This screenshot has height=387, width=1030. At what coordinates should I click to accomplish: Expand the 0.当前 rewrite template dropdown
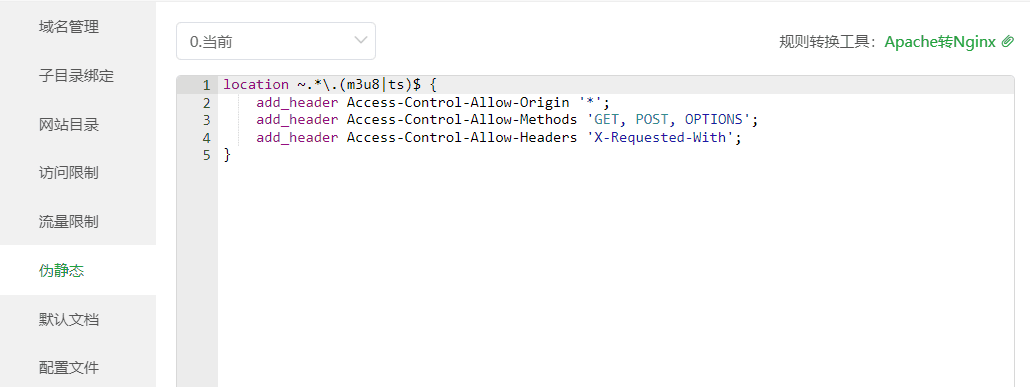click(276, 41)
